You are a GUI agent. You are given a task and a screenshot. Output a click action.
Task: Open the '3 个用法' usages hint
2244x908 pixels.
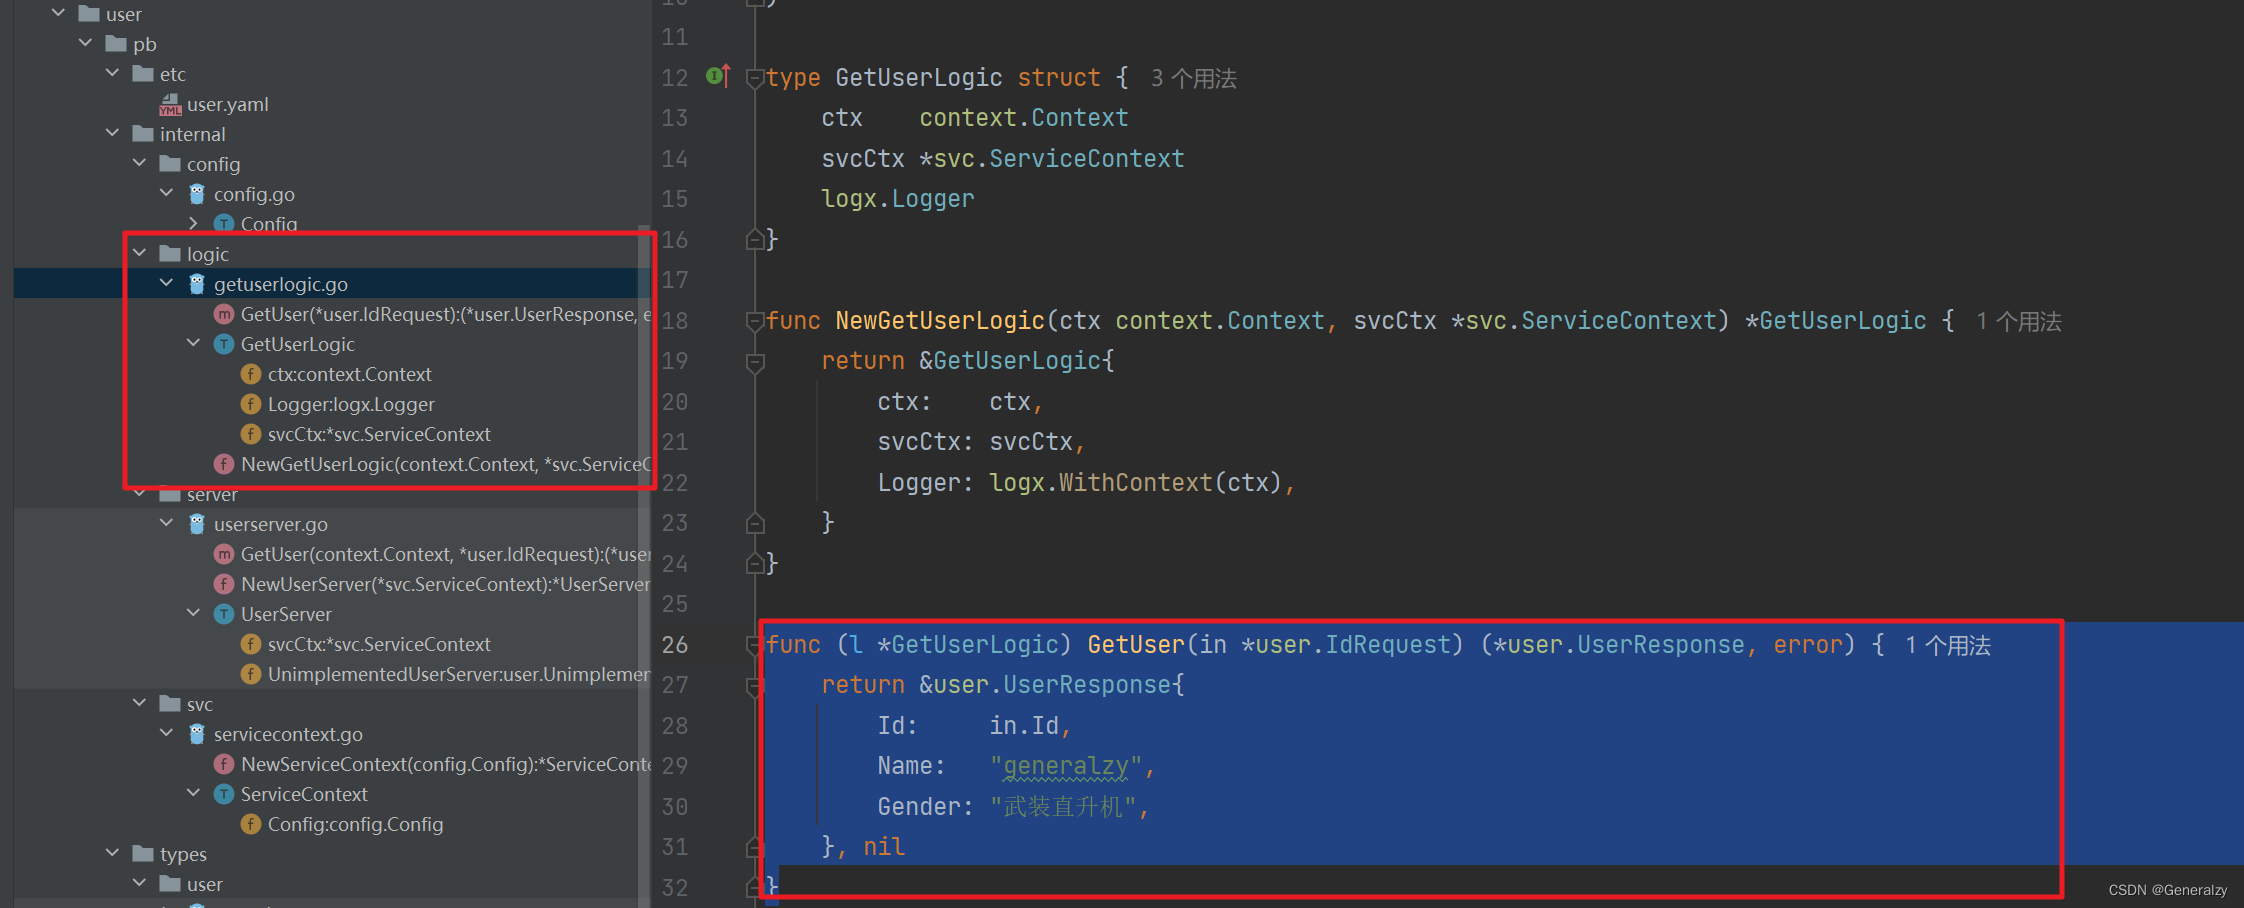pyautogui.click(x=1193, y=78)
